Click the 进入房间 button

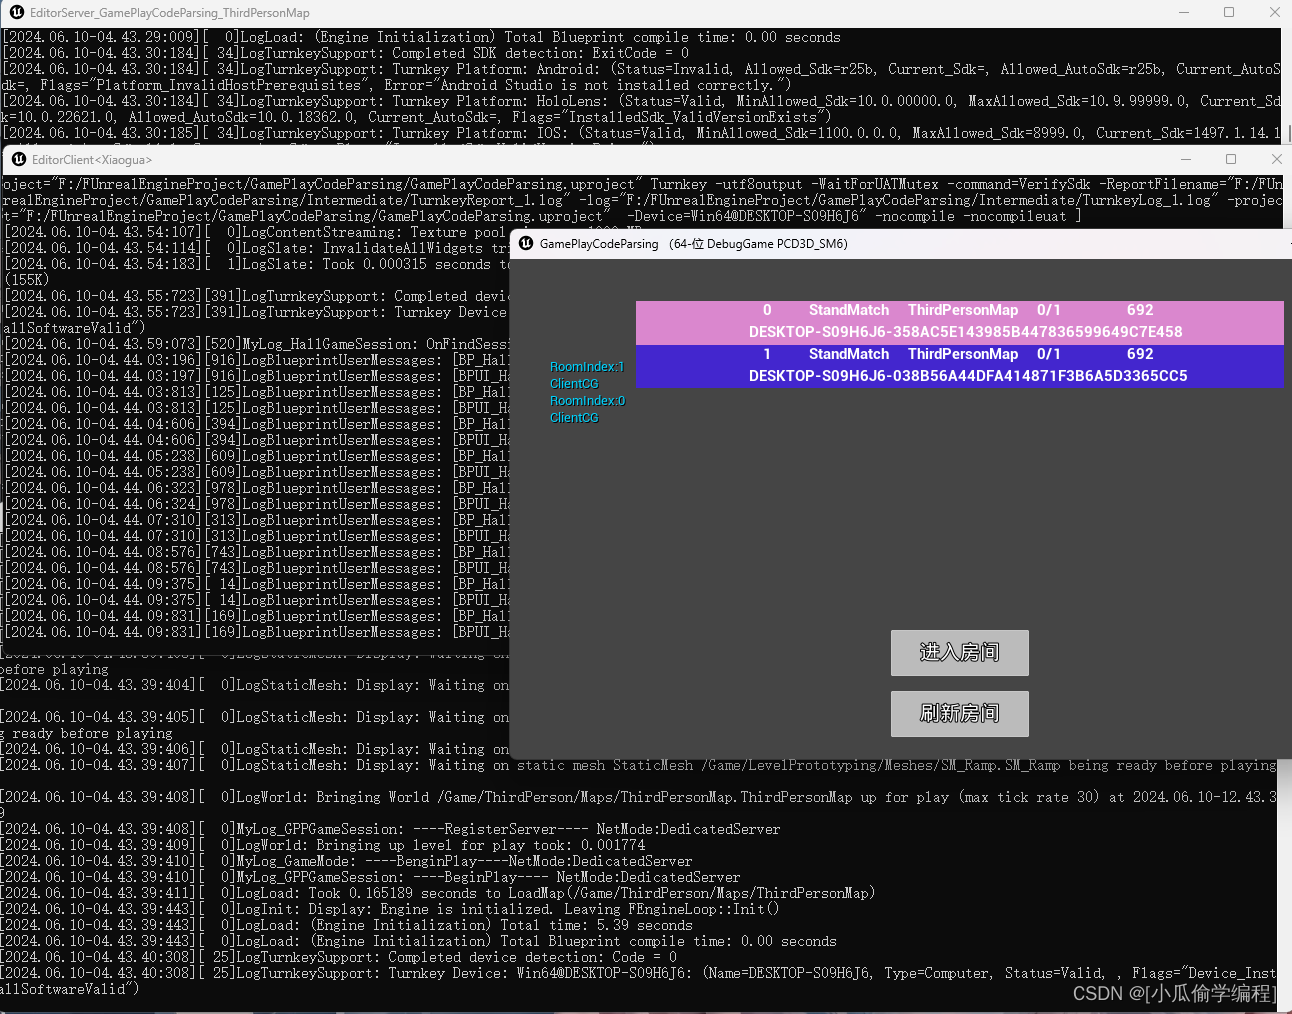point(959,652)
